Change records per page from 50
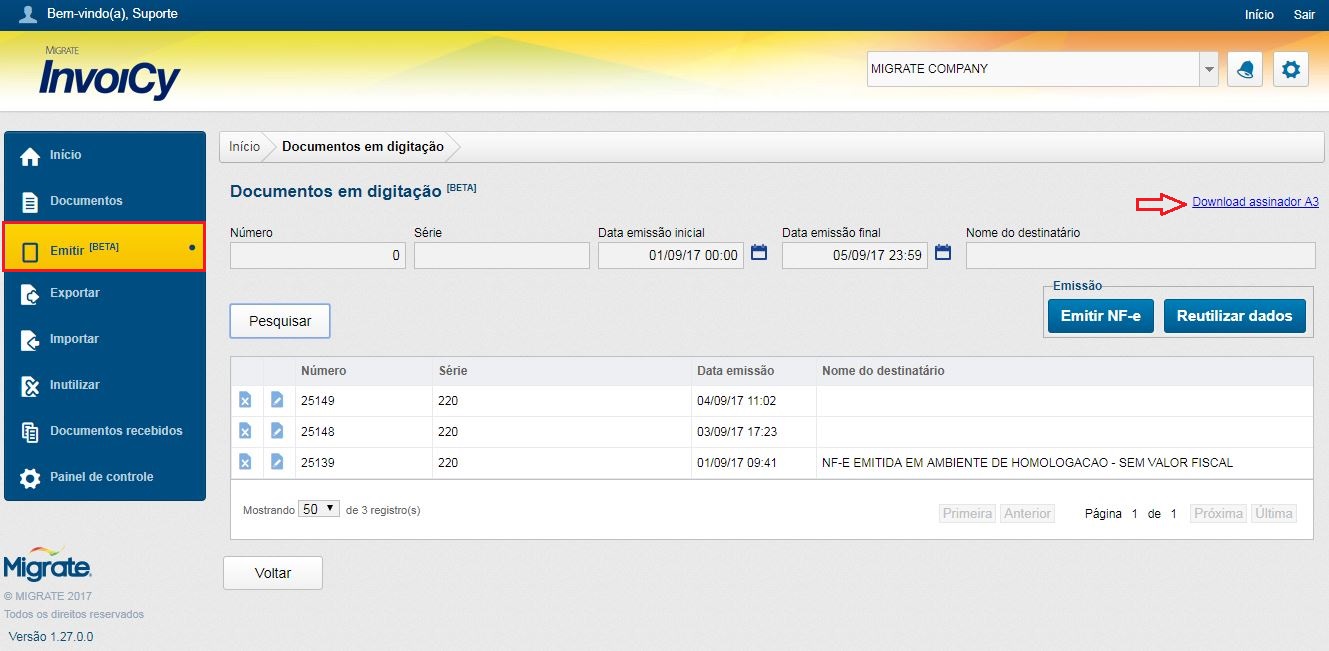This screenshot has height=651, width=1329. (x=317, y=508)
